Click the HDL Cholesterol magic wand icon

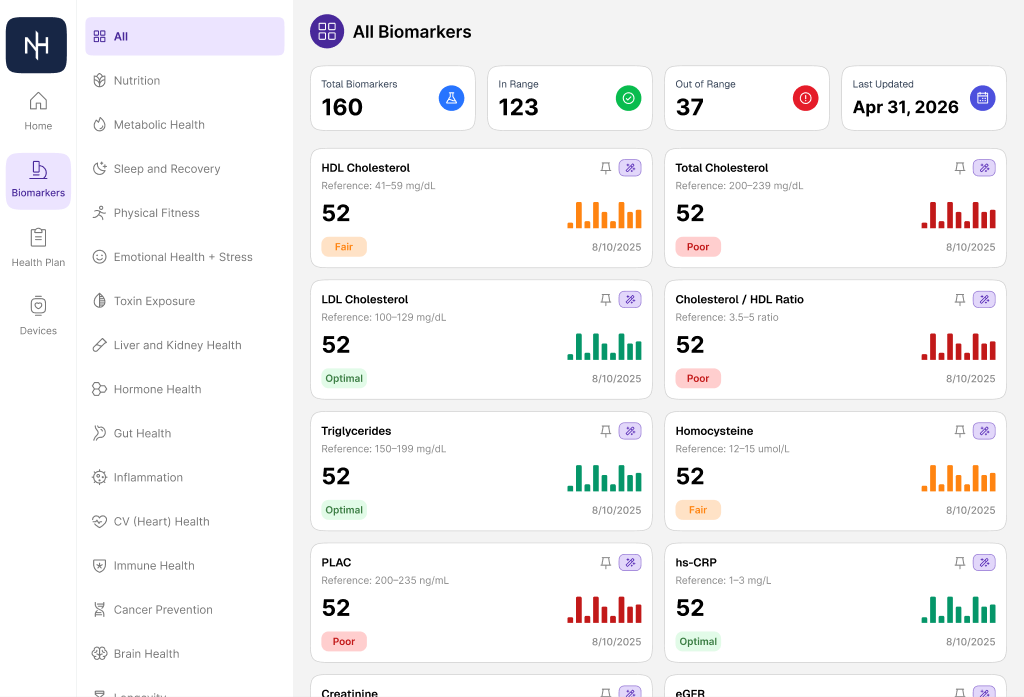tap(630, 168)
